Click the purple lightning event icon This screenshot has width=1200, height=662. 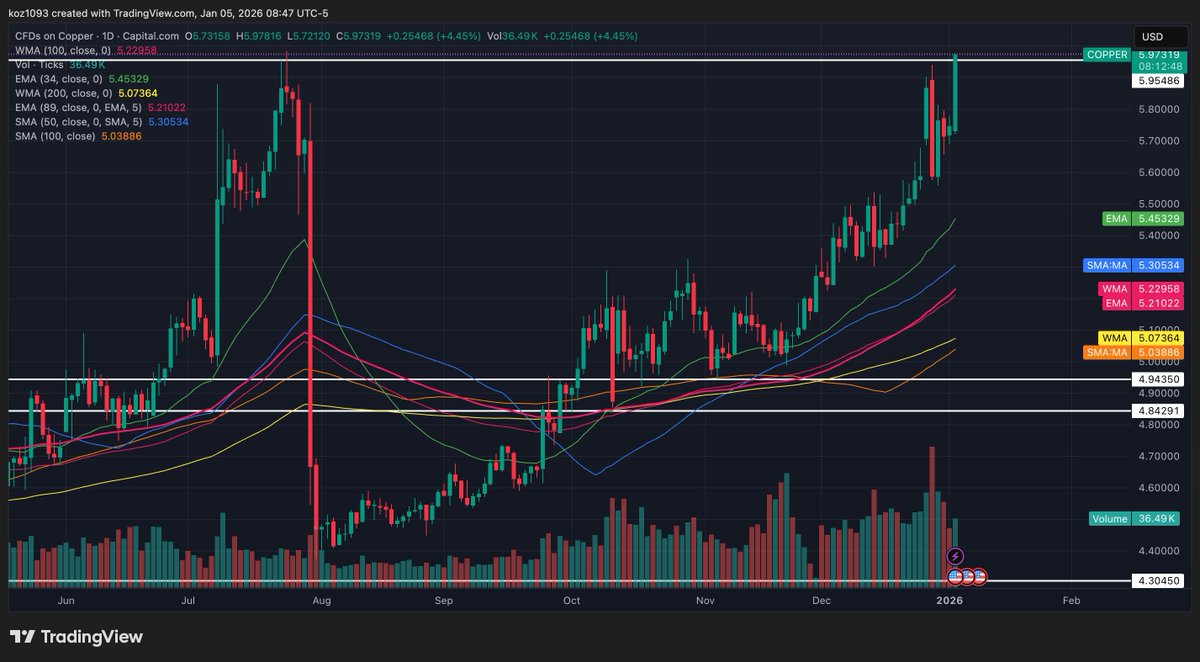click(x=955, y=556)
